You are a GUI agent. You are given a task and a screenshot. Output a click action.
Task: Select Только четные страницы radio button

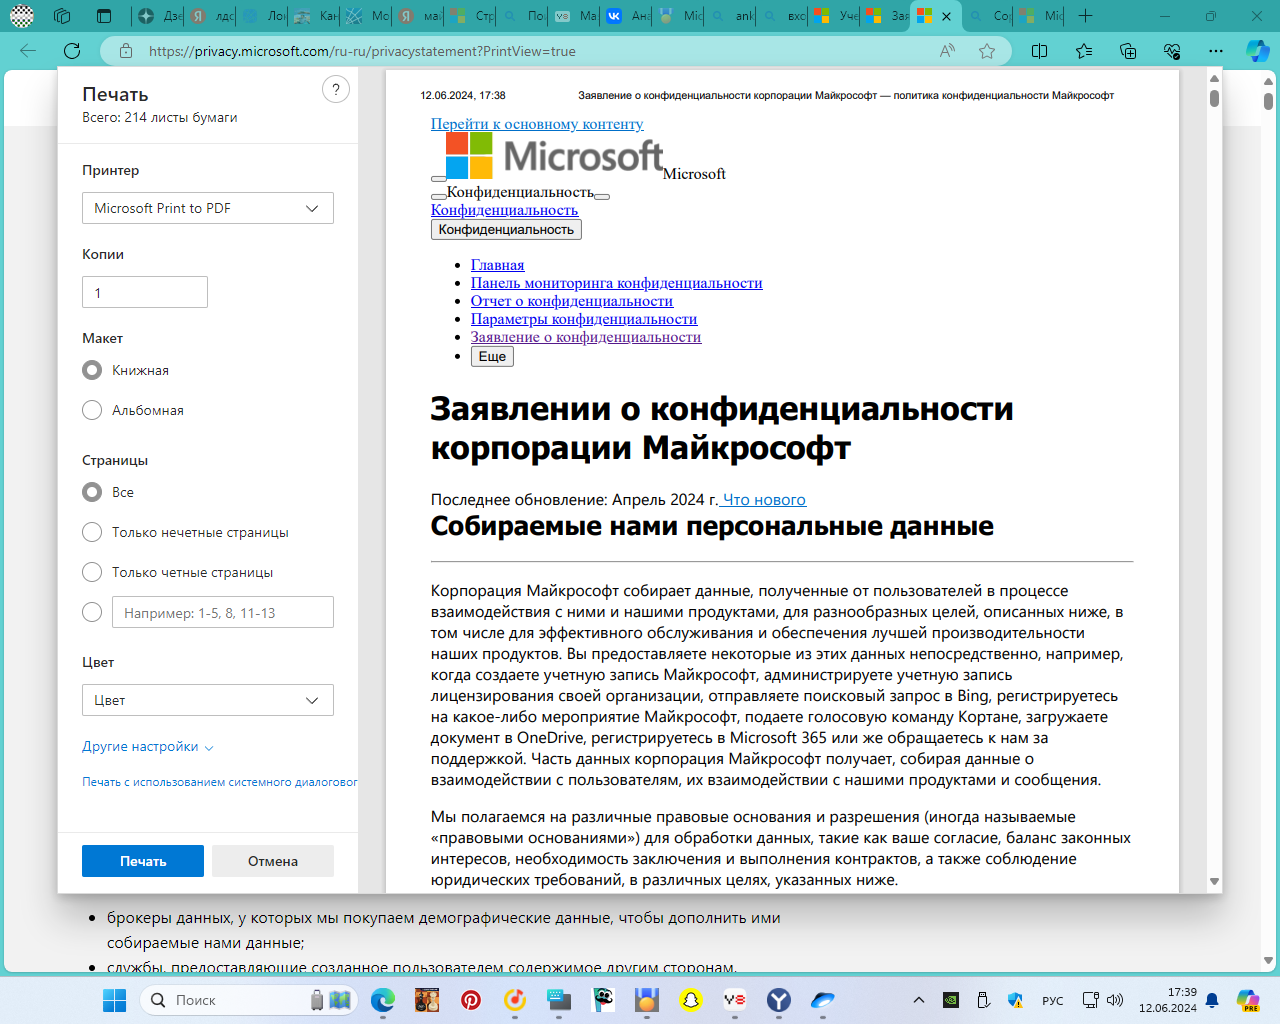(x=92, y=572)
